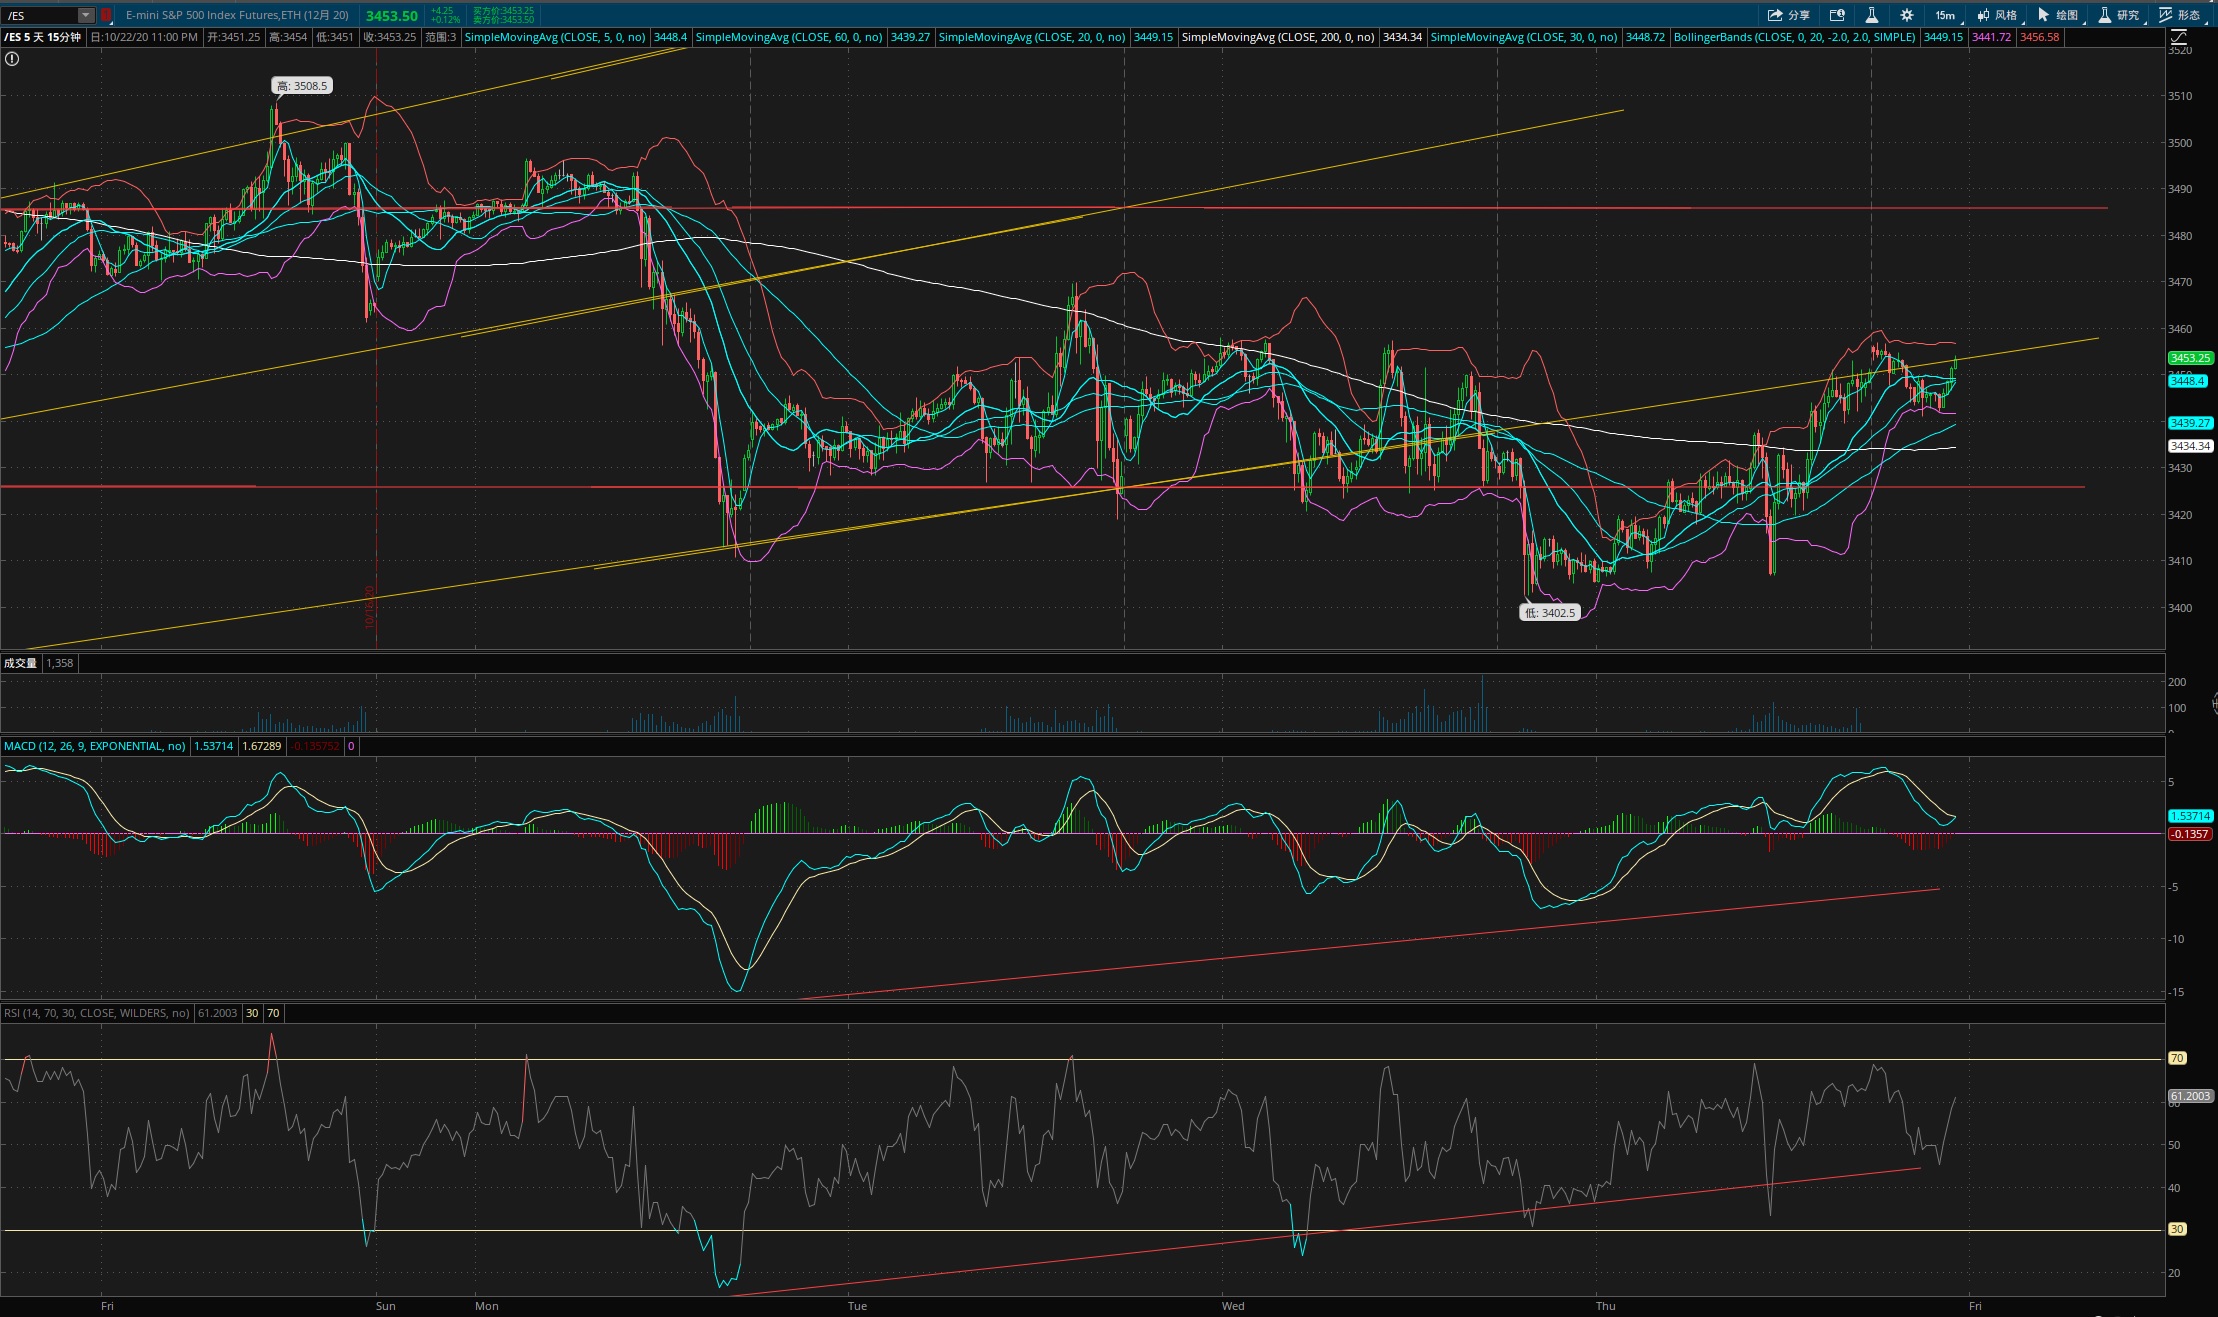Viewport: 2218px width, 1317px height.
Task: Click the +4.25 net change value
Action: [x=442, y=11]
